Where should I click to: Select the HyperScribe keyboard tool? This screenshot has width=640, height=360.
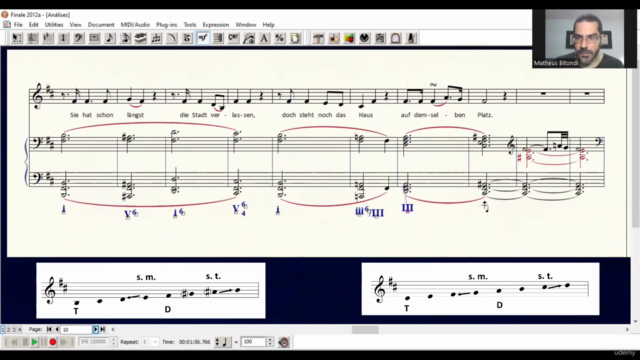tap(141, 38)
